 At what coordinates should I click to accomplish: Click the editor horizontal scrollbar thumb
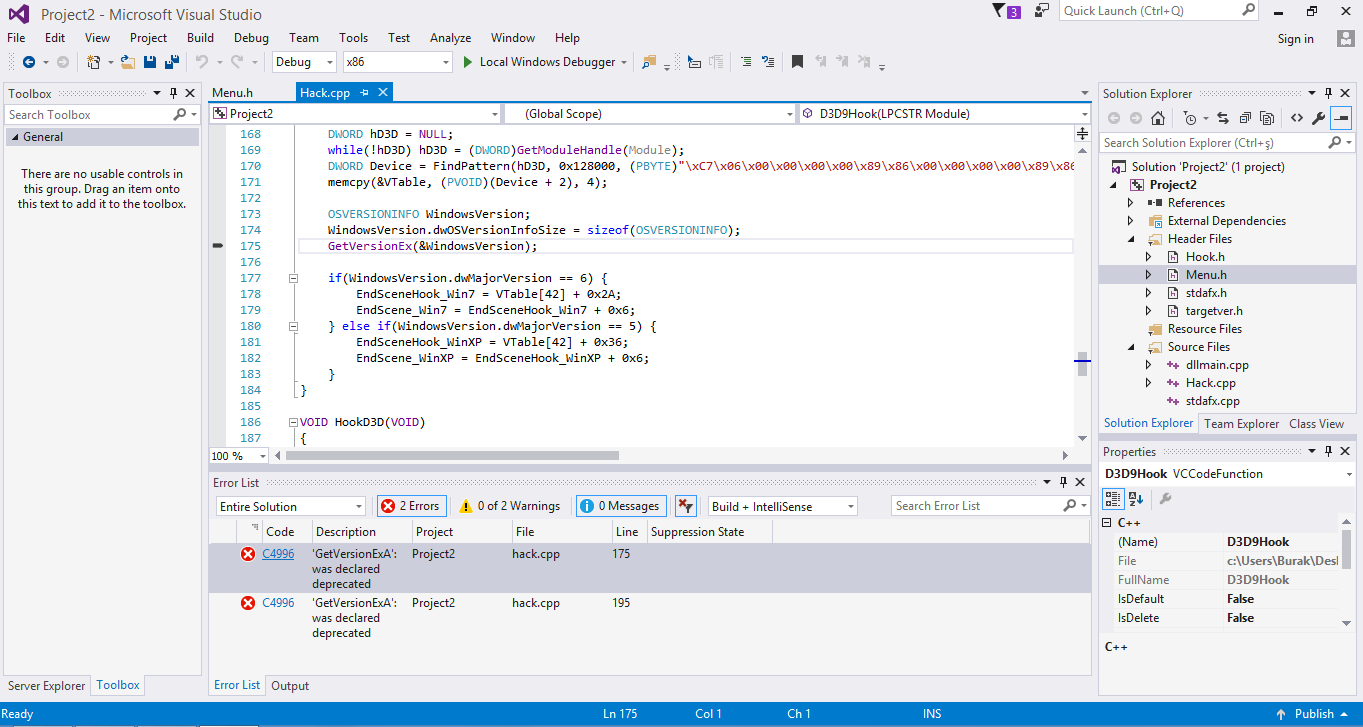coord(452,456)
